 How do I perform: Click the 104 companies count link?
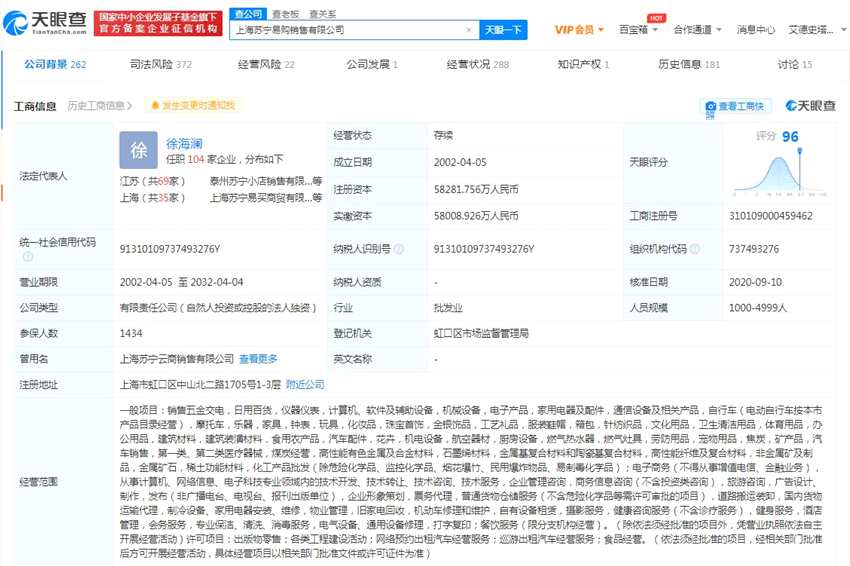click(x=196, y=159)
